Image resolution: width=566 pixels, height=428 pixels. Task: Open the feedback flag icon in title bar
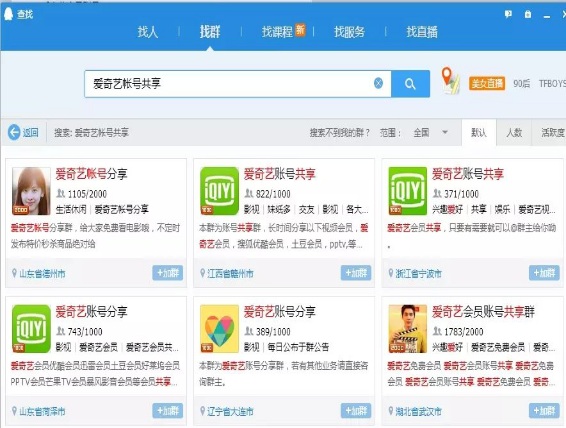508,14
